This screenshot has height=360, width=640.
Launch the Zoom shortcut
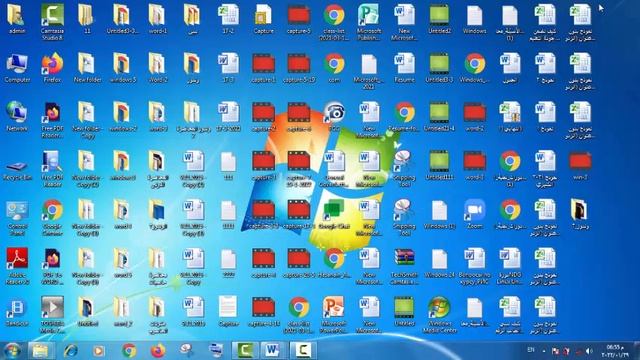click(x=475, y=215)
